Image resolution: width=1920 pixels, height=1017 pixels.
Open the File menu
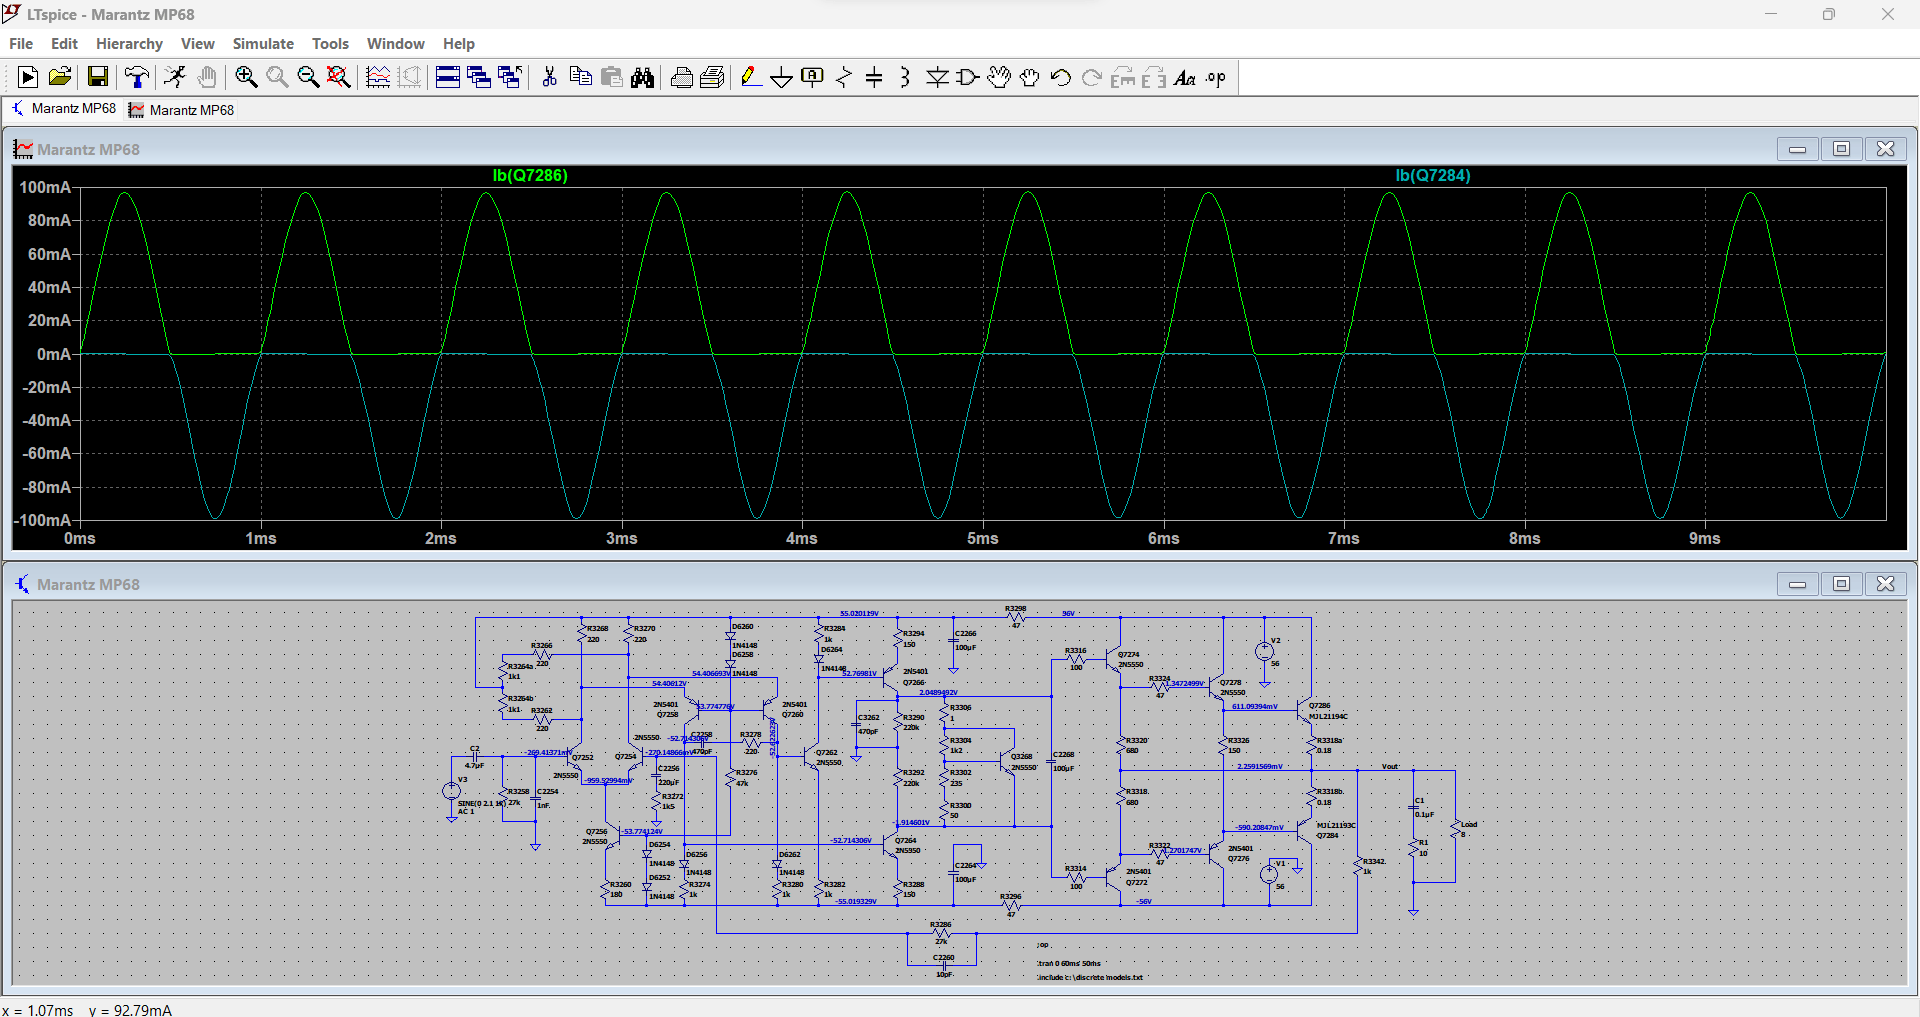pos(21,44)
